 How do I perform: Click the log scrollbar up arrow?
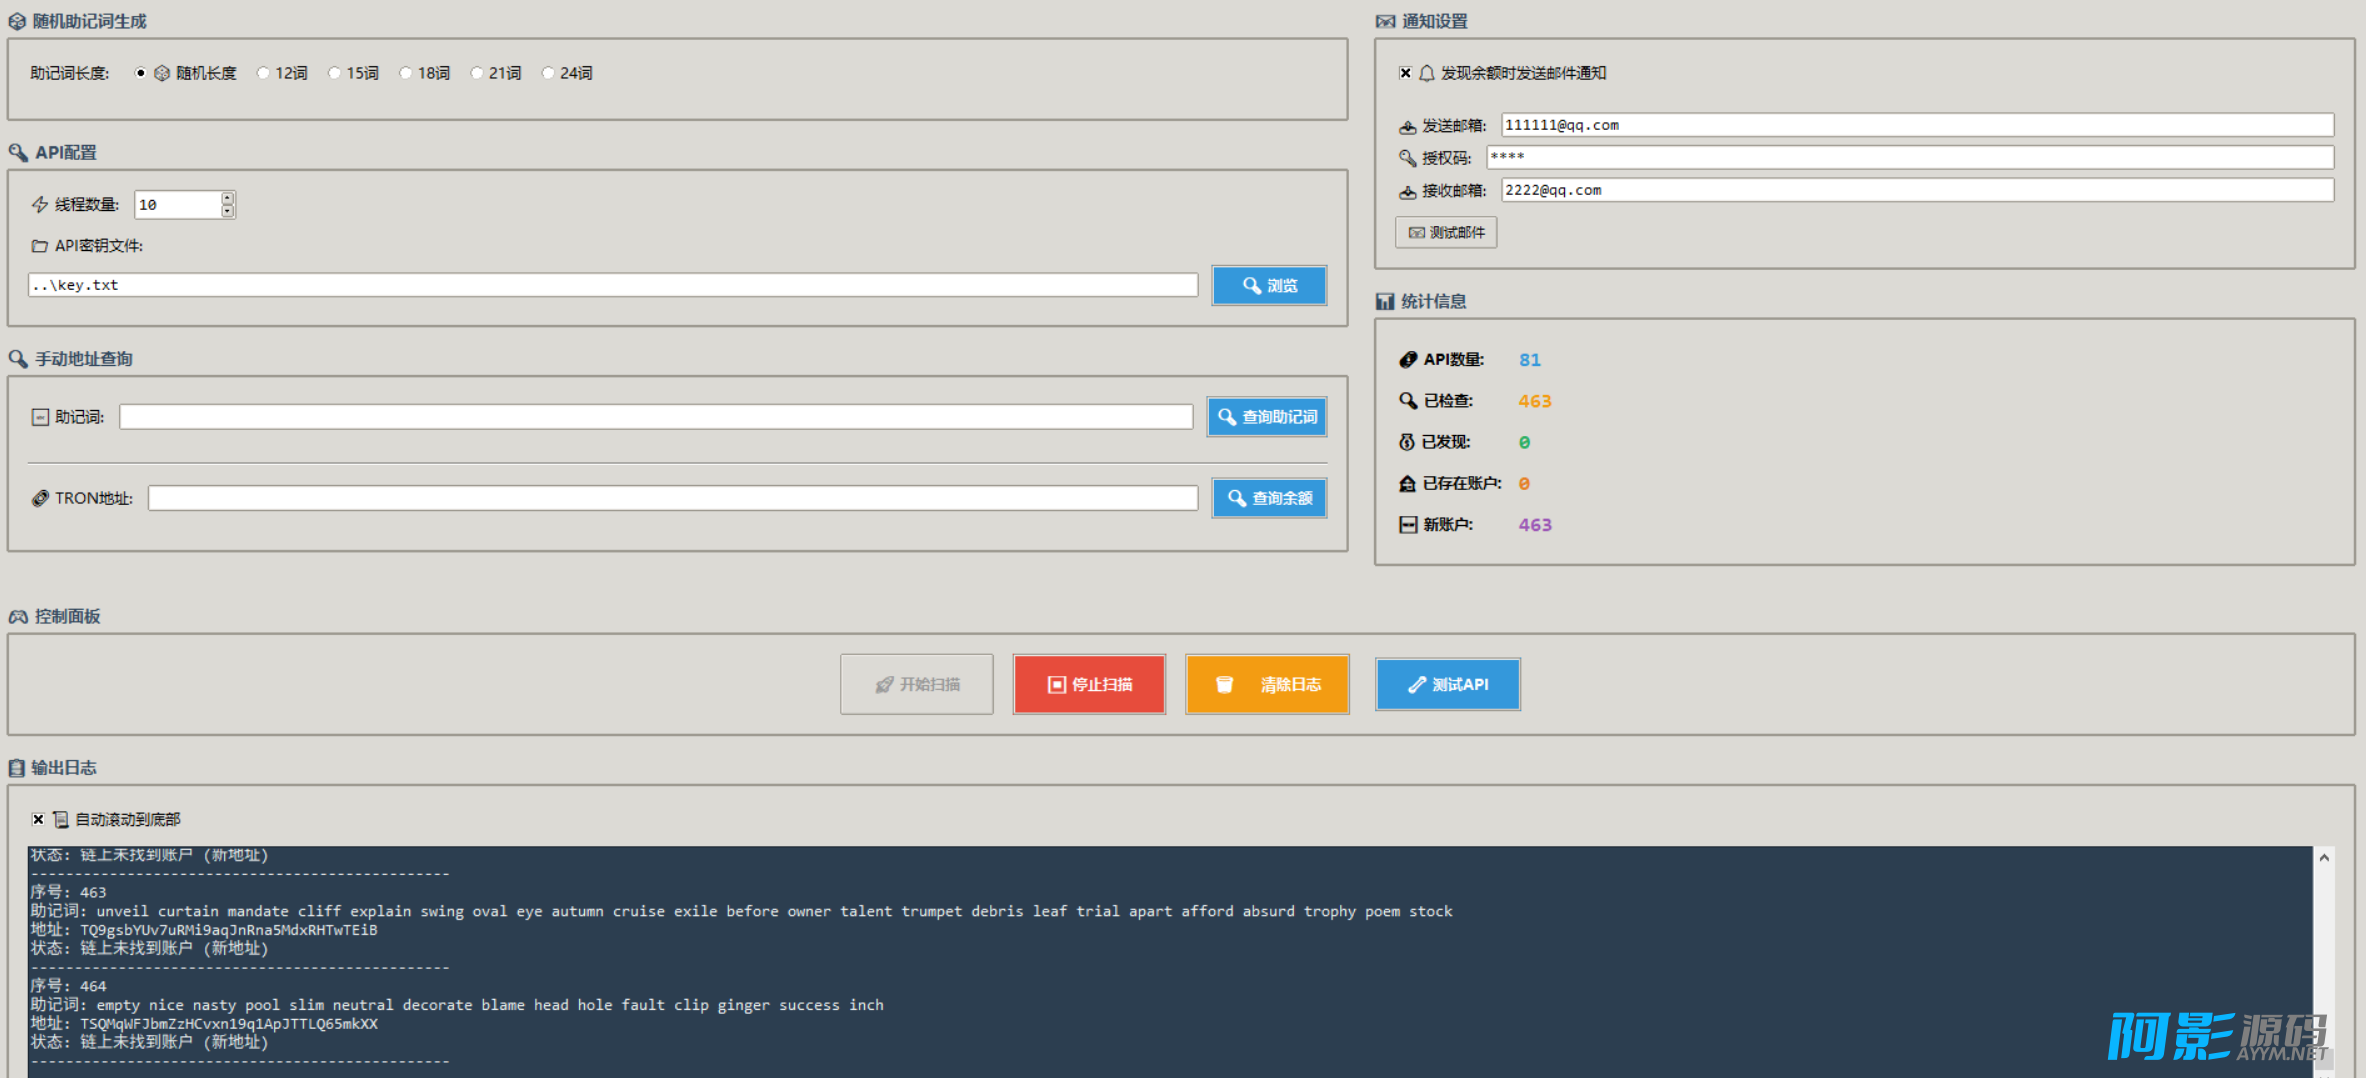pos(2325,858)
